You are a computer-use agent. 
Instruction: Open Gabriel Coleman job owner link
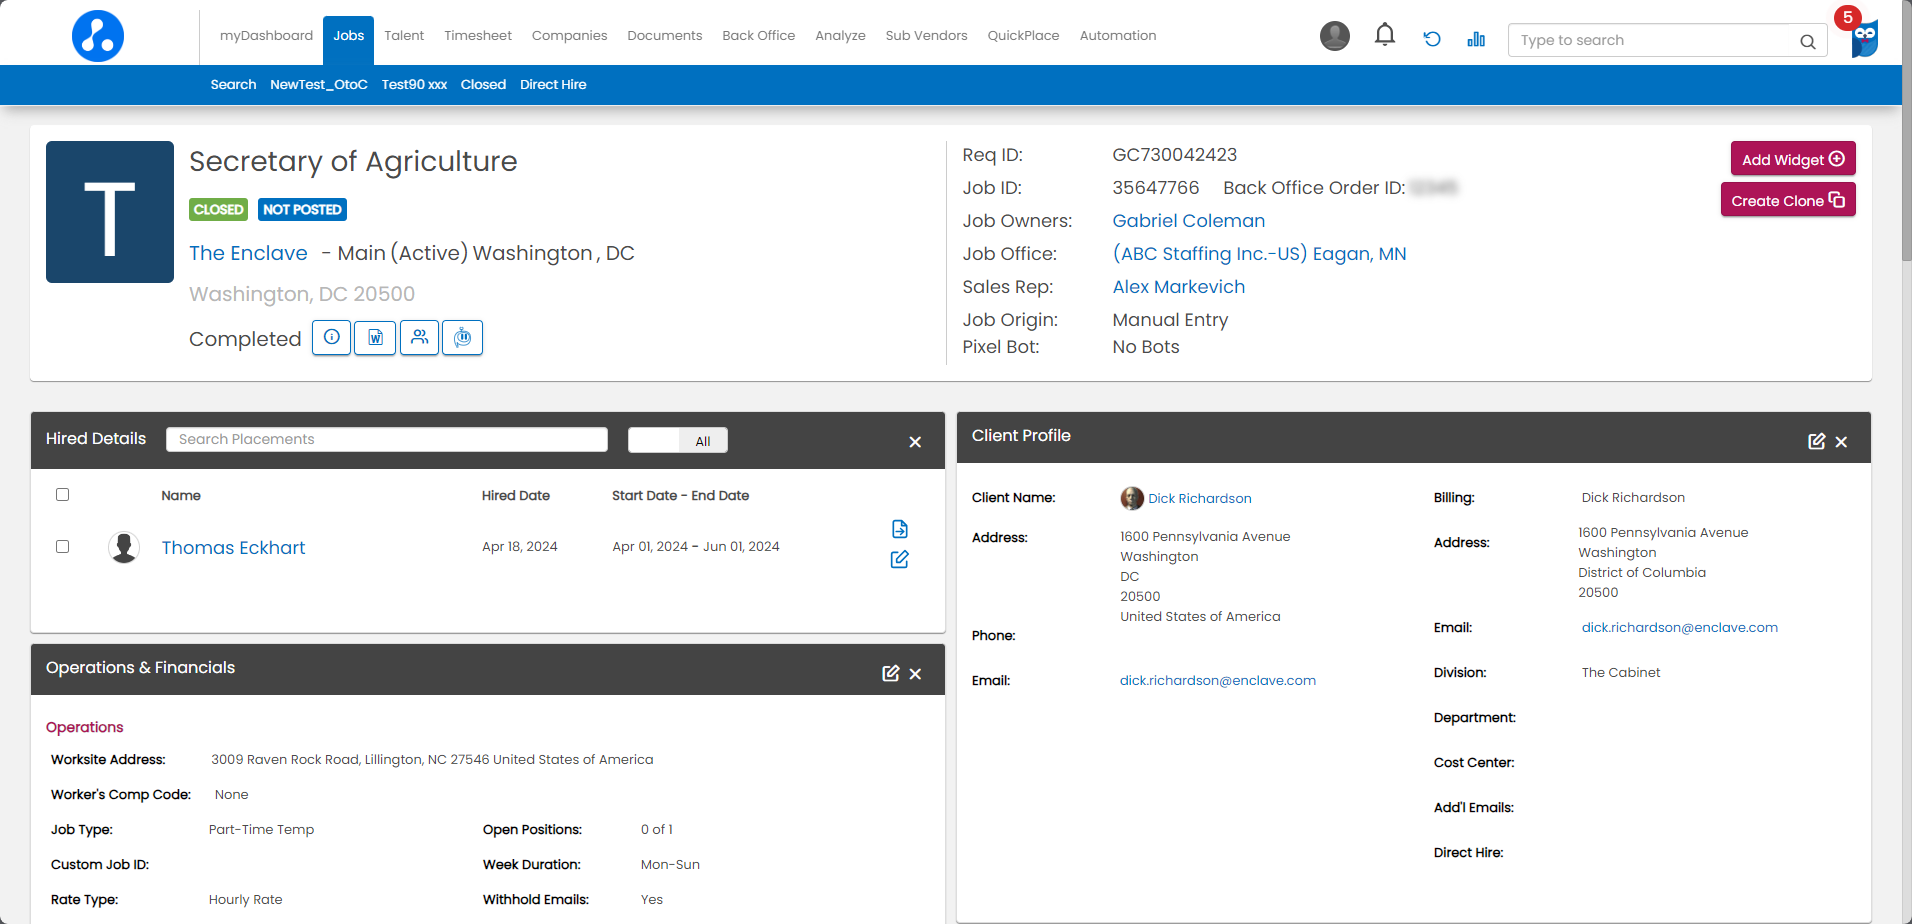1188,221
